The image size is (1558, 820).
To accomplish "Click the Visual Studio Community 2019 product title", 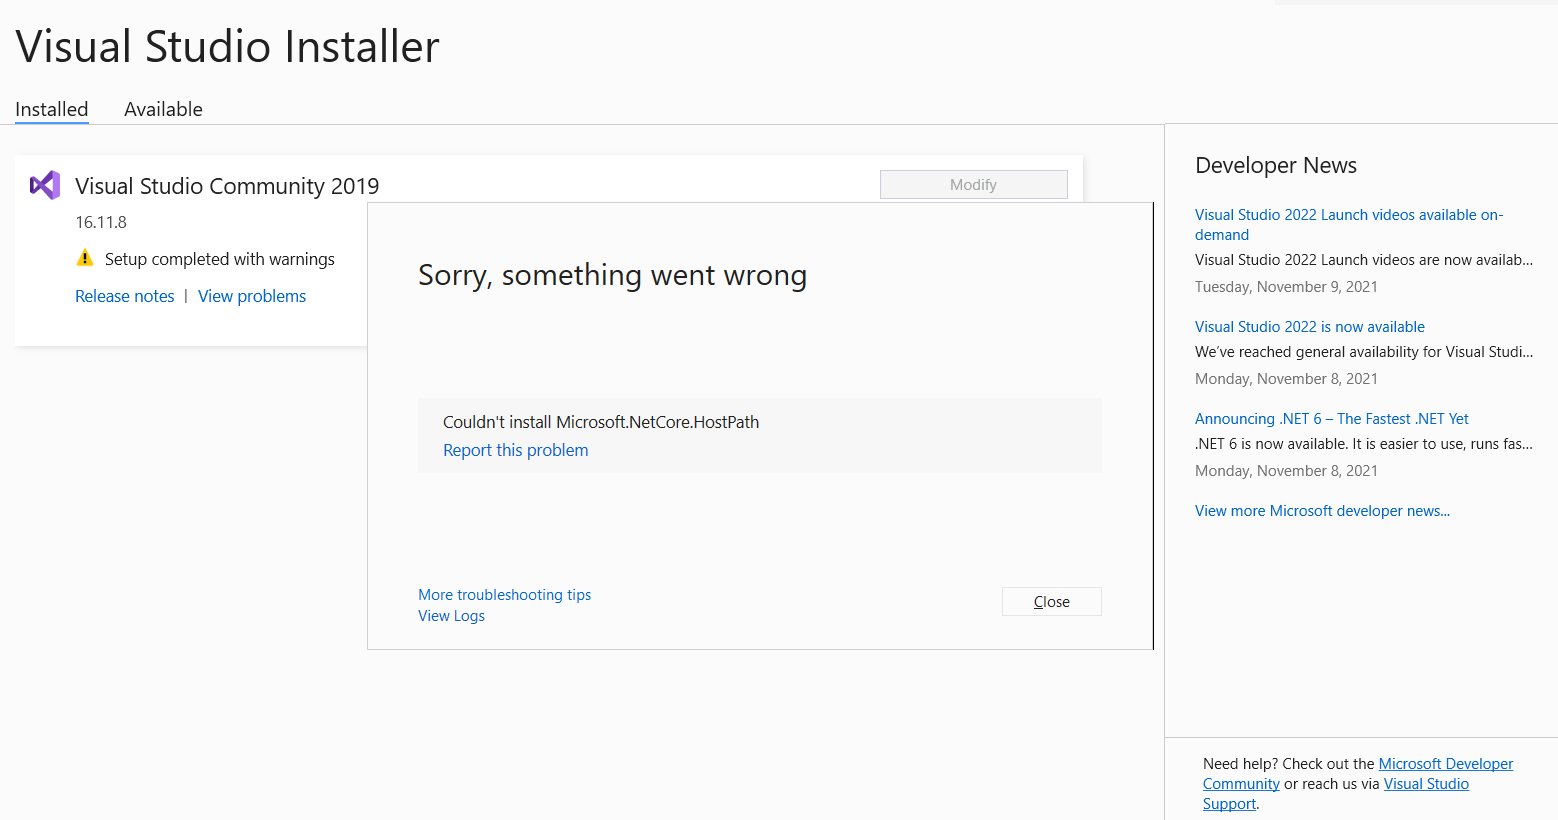I will [227, 186].
